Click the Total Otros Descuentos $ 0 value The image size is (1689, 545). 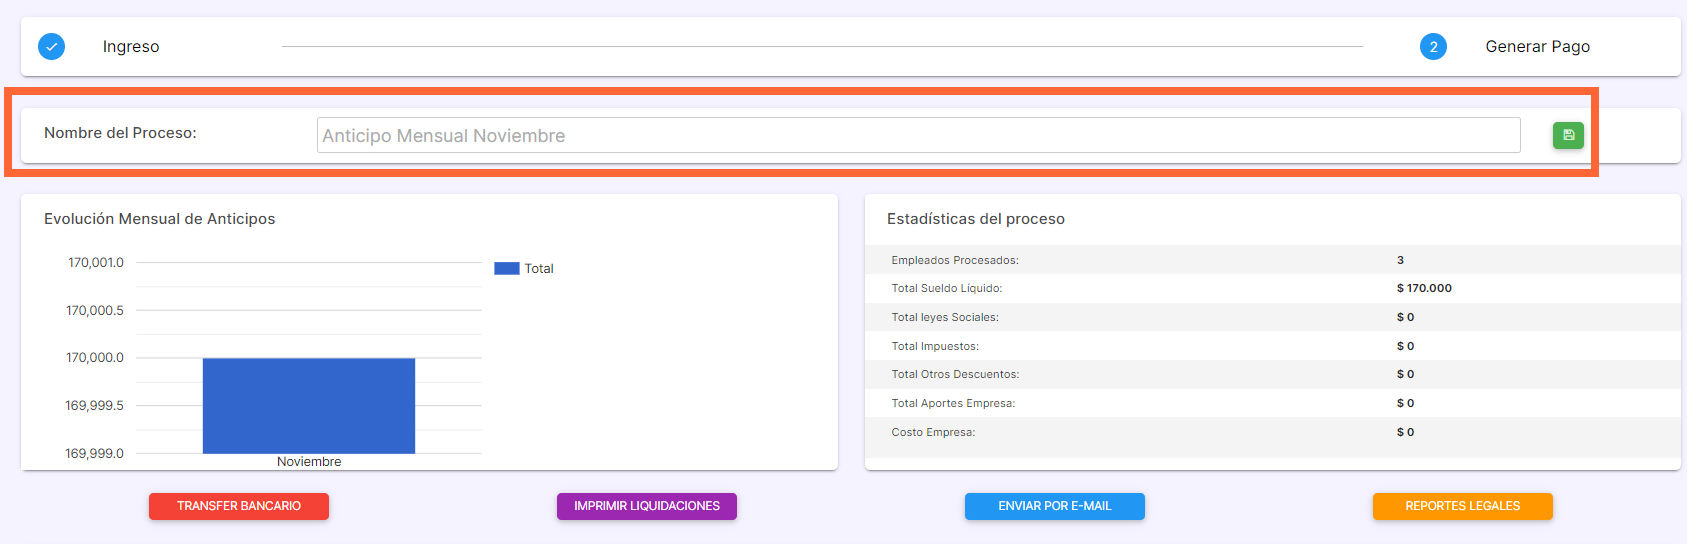[x=1405, y=374]
